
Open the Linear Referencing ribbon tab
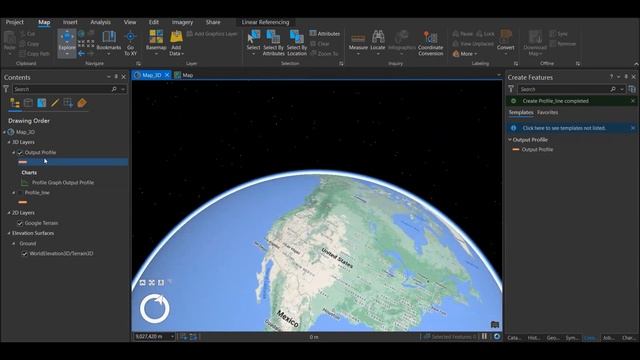tap(265, 22)
